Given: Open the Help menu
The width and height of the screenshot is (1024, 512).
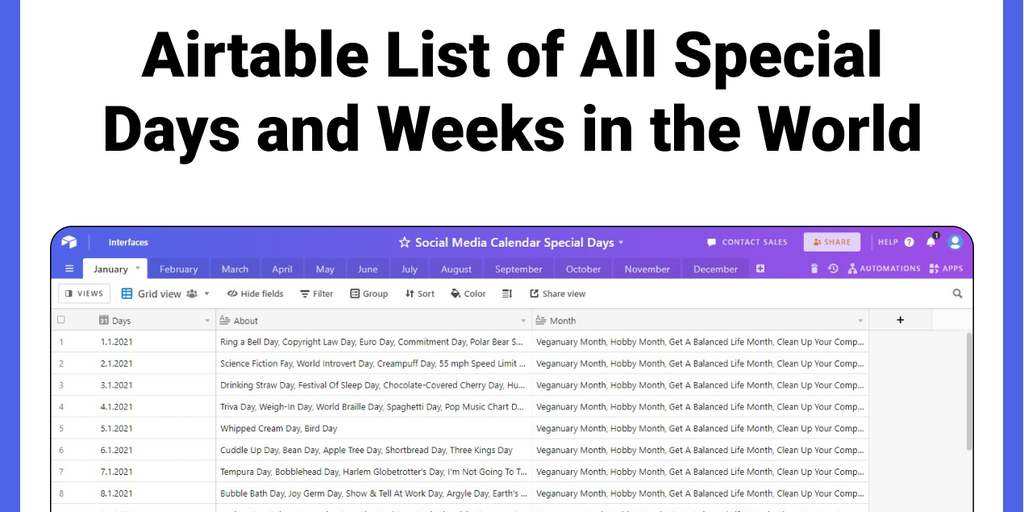Looking at the screenshot, I should [896, 242].
